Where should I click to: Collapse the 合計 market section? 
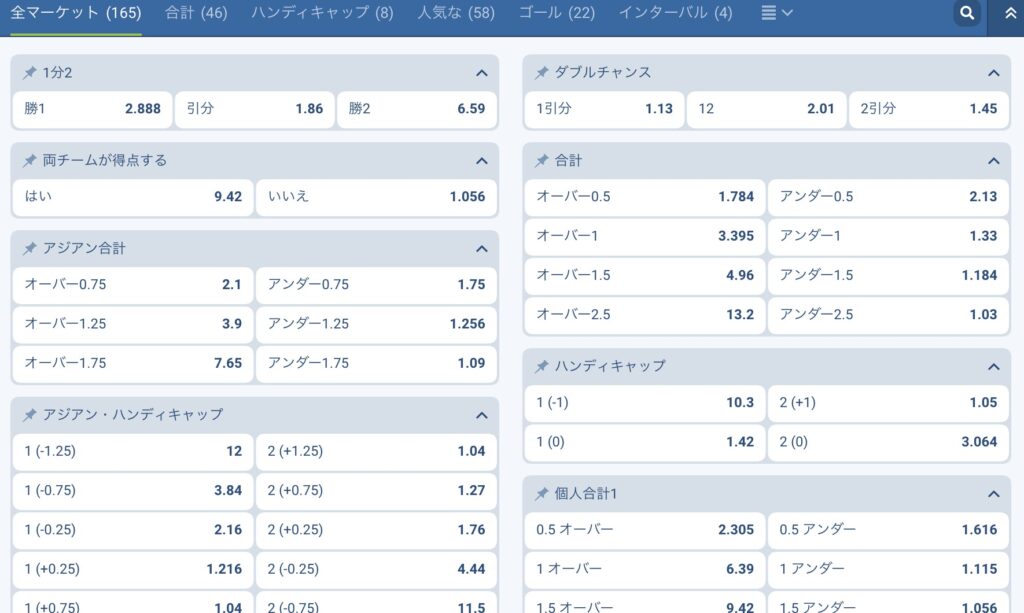[x=993, y=161]
